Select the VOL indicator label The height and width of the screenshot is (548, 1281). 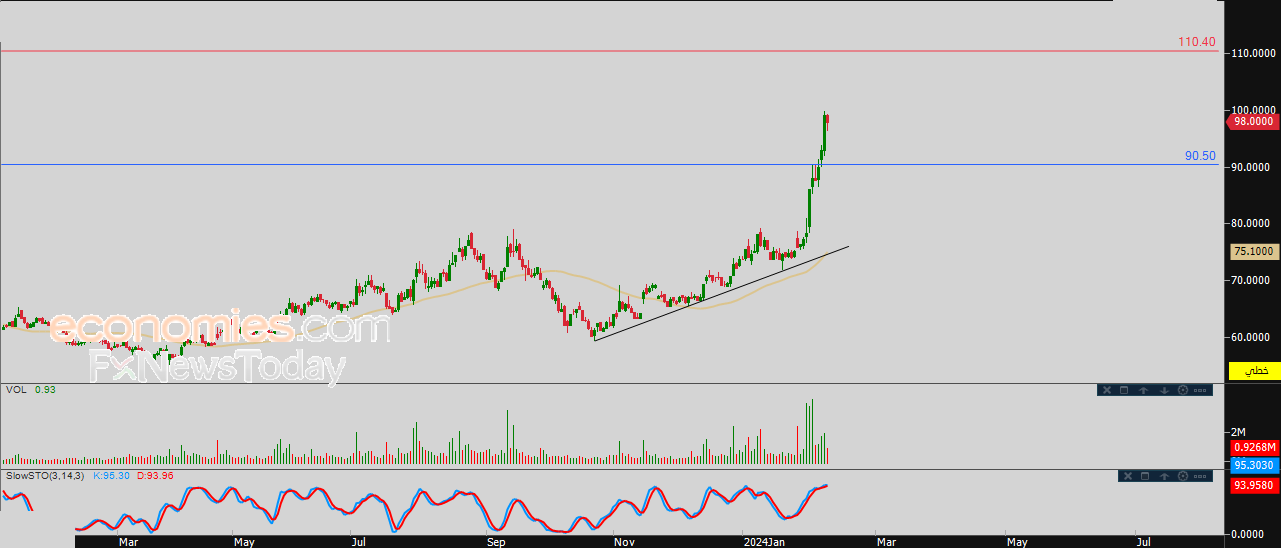[16, 389]
